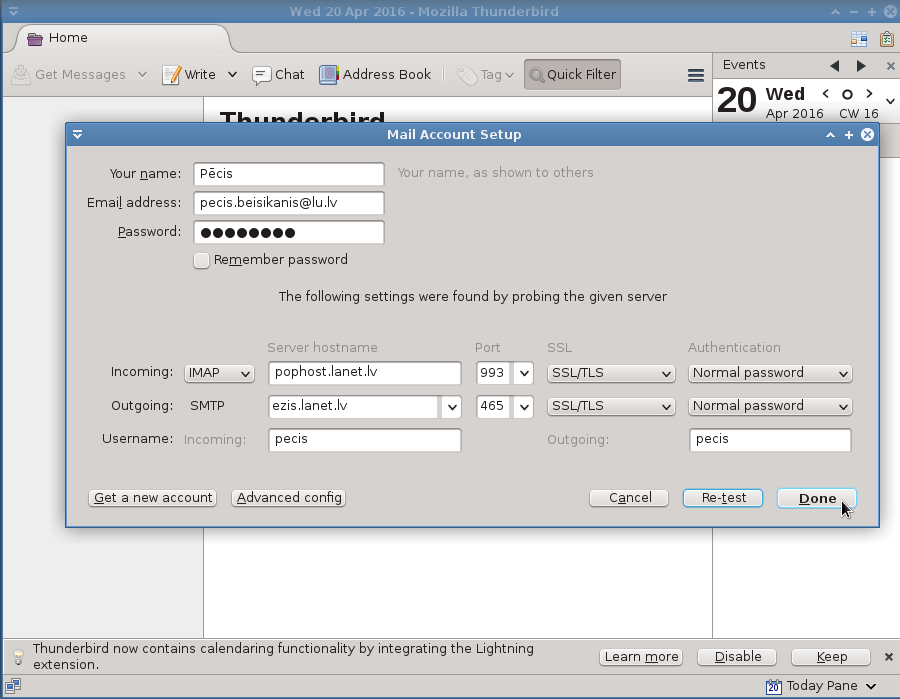Go to previous day in Events pane

pos(825,94)
